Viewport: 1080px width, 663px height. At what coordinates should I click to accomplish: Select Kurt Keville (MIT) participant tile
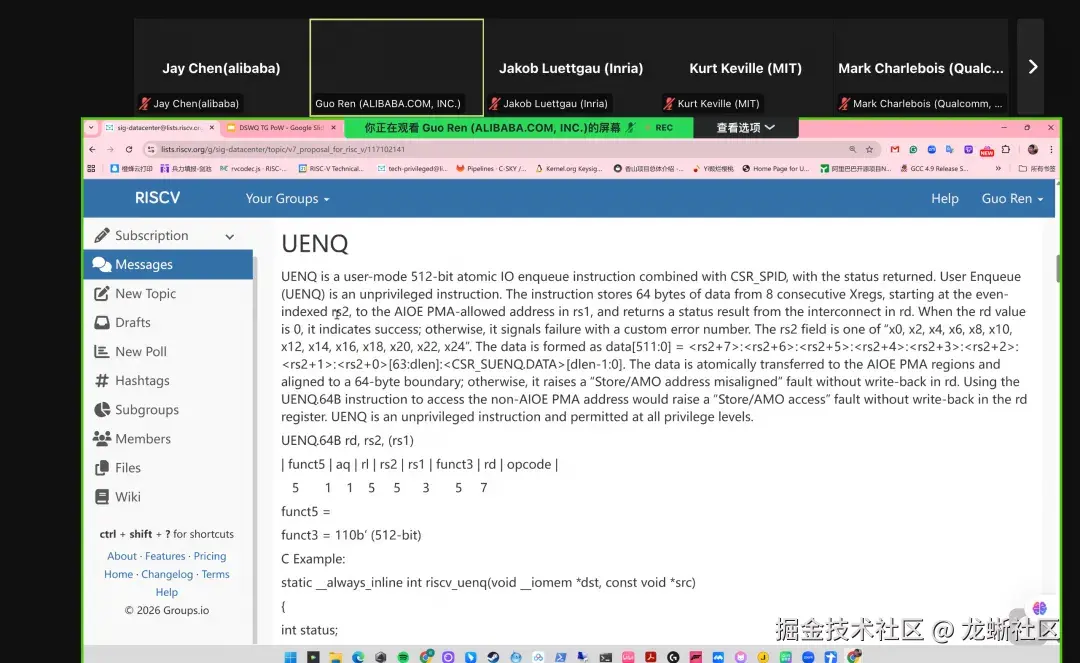(x=745, y=67)
